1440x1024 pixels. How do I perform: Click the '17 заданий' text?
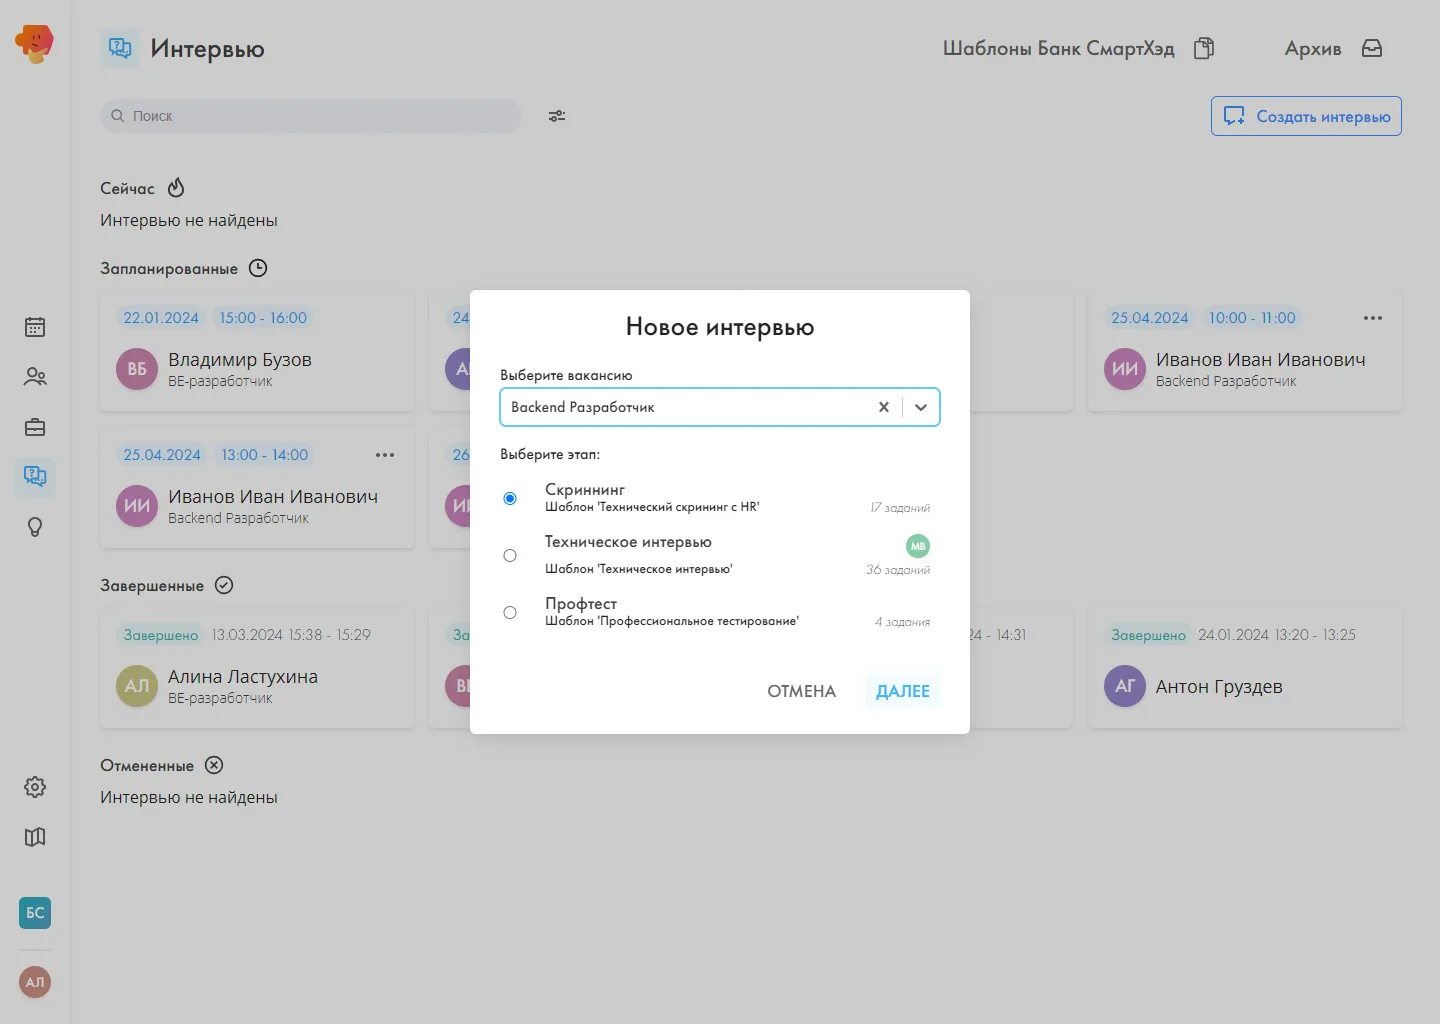pos(900,508)
